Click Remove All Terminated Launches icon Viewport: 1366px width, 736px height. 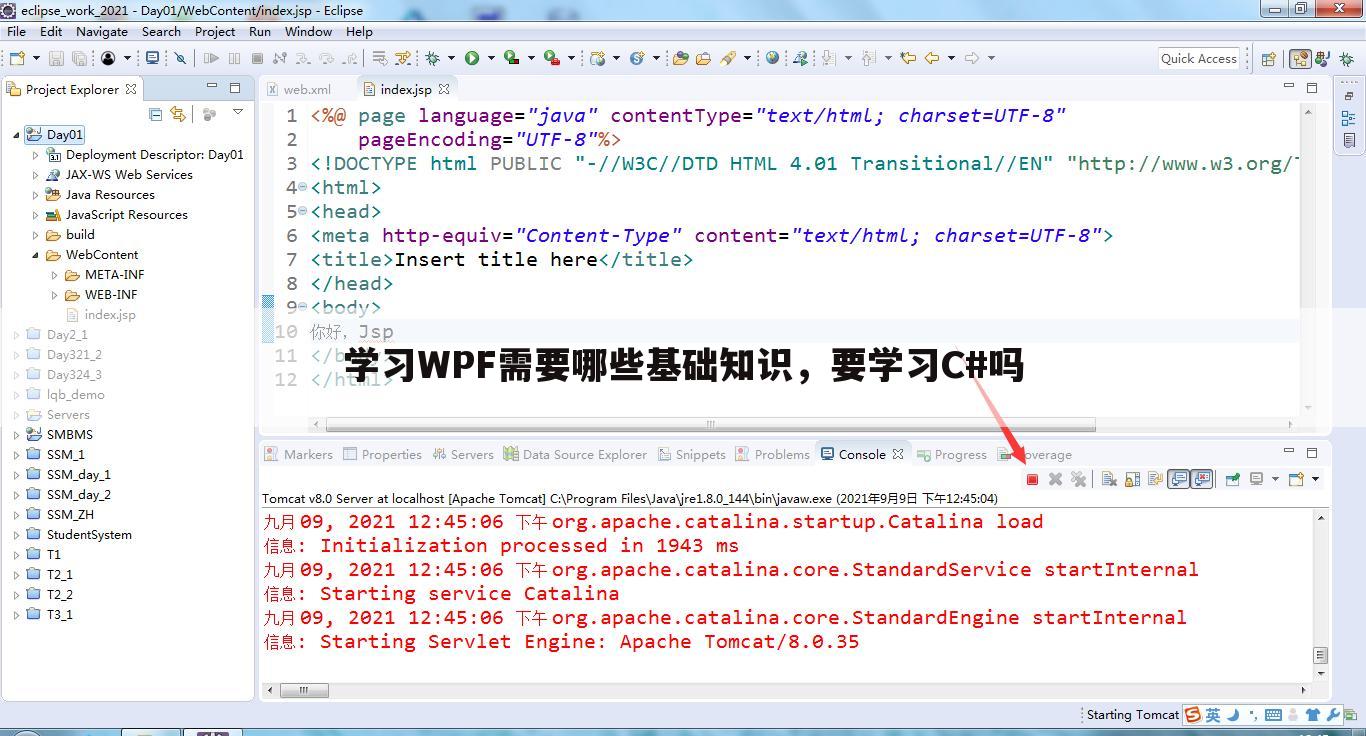click(1078, 479)
